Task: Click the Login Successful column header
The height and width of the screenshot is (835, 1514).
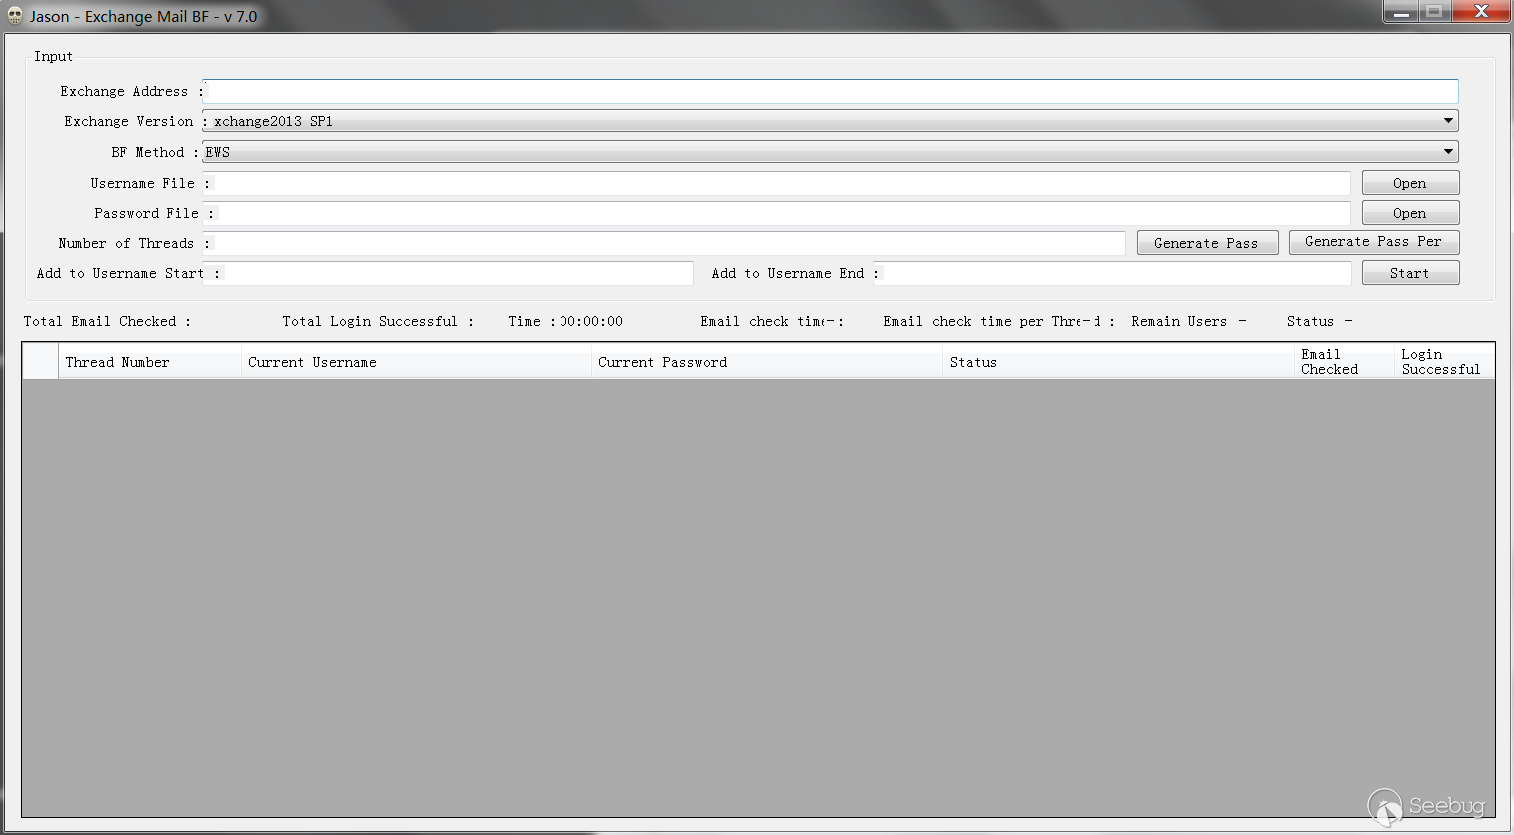Action: point(1444,362)
